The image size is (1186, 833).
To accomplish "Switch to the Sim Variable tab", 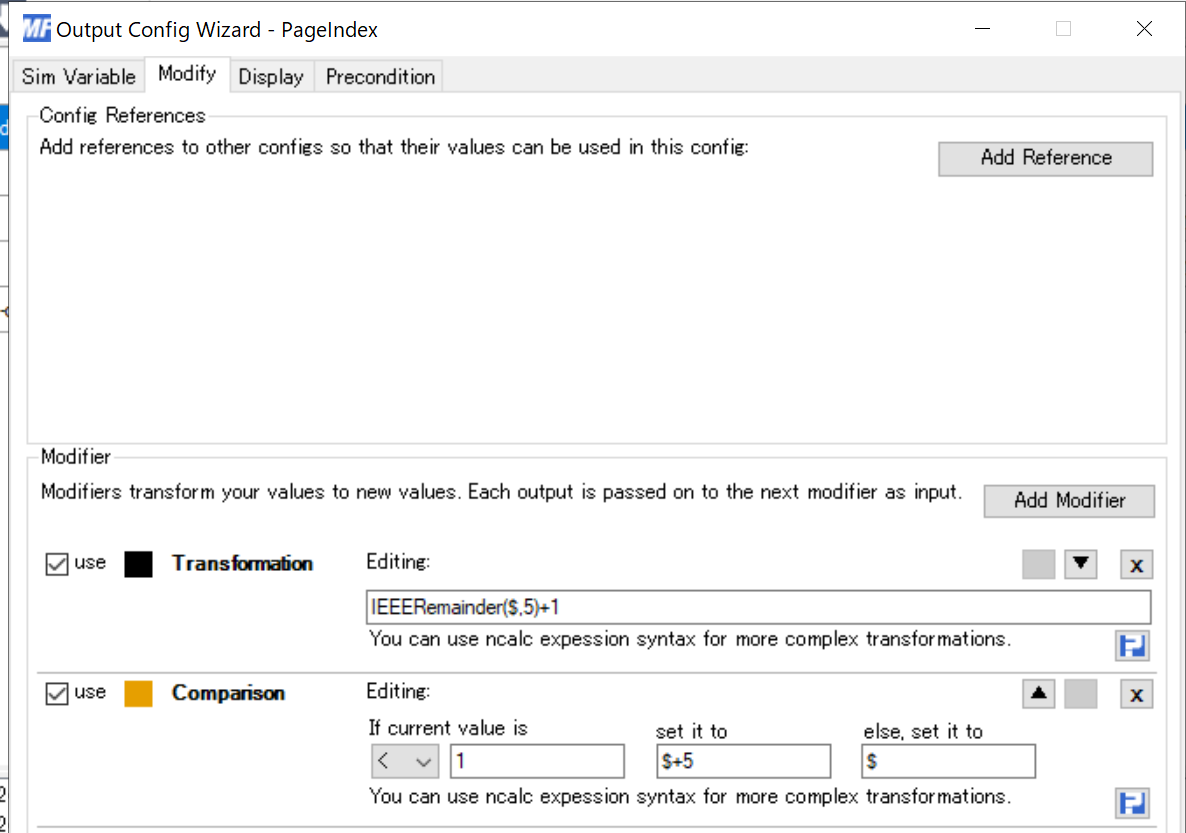I will tap(78, 76).
